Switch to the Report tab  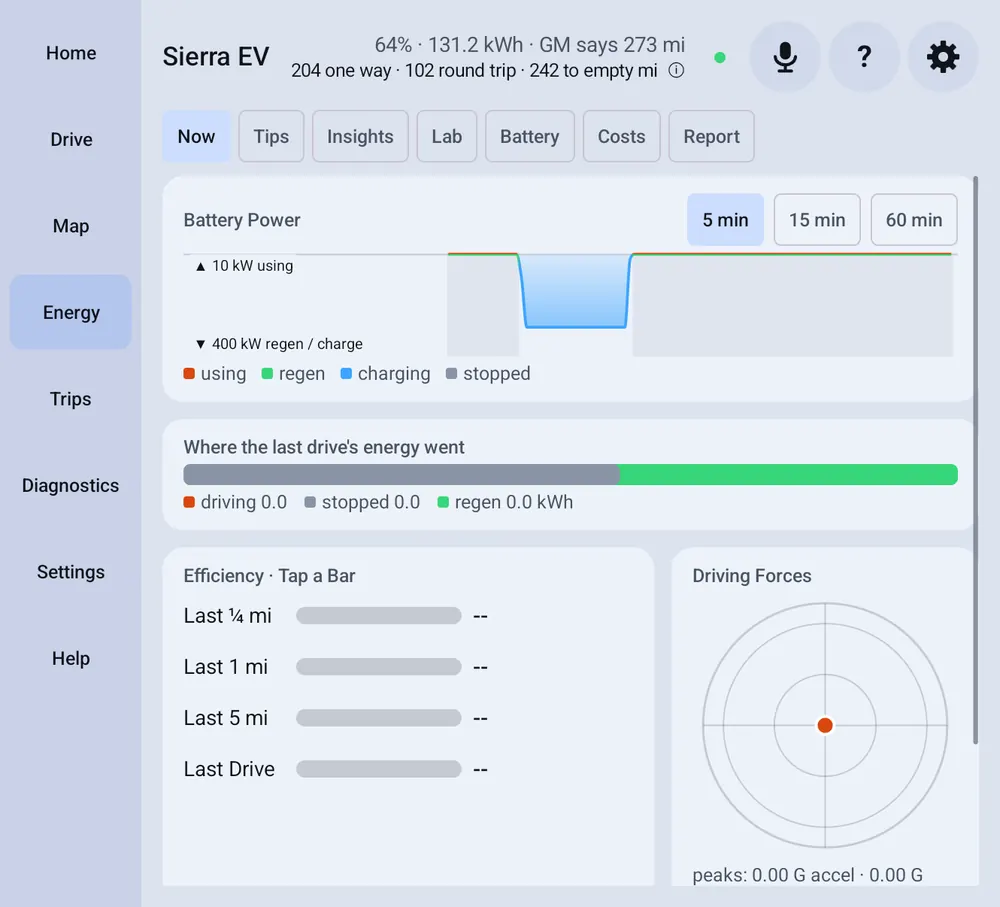point(711,136)
